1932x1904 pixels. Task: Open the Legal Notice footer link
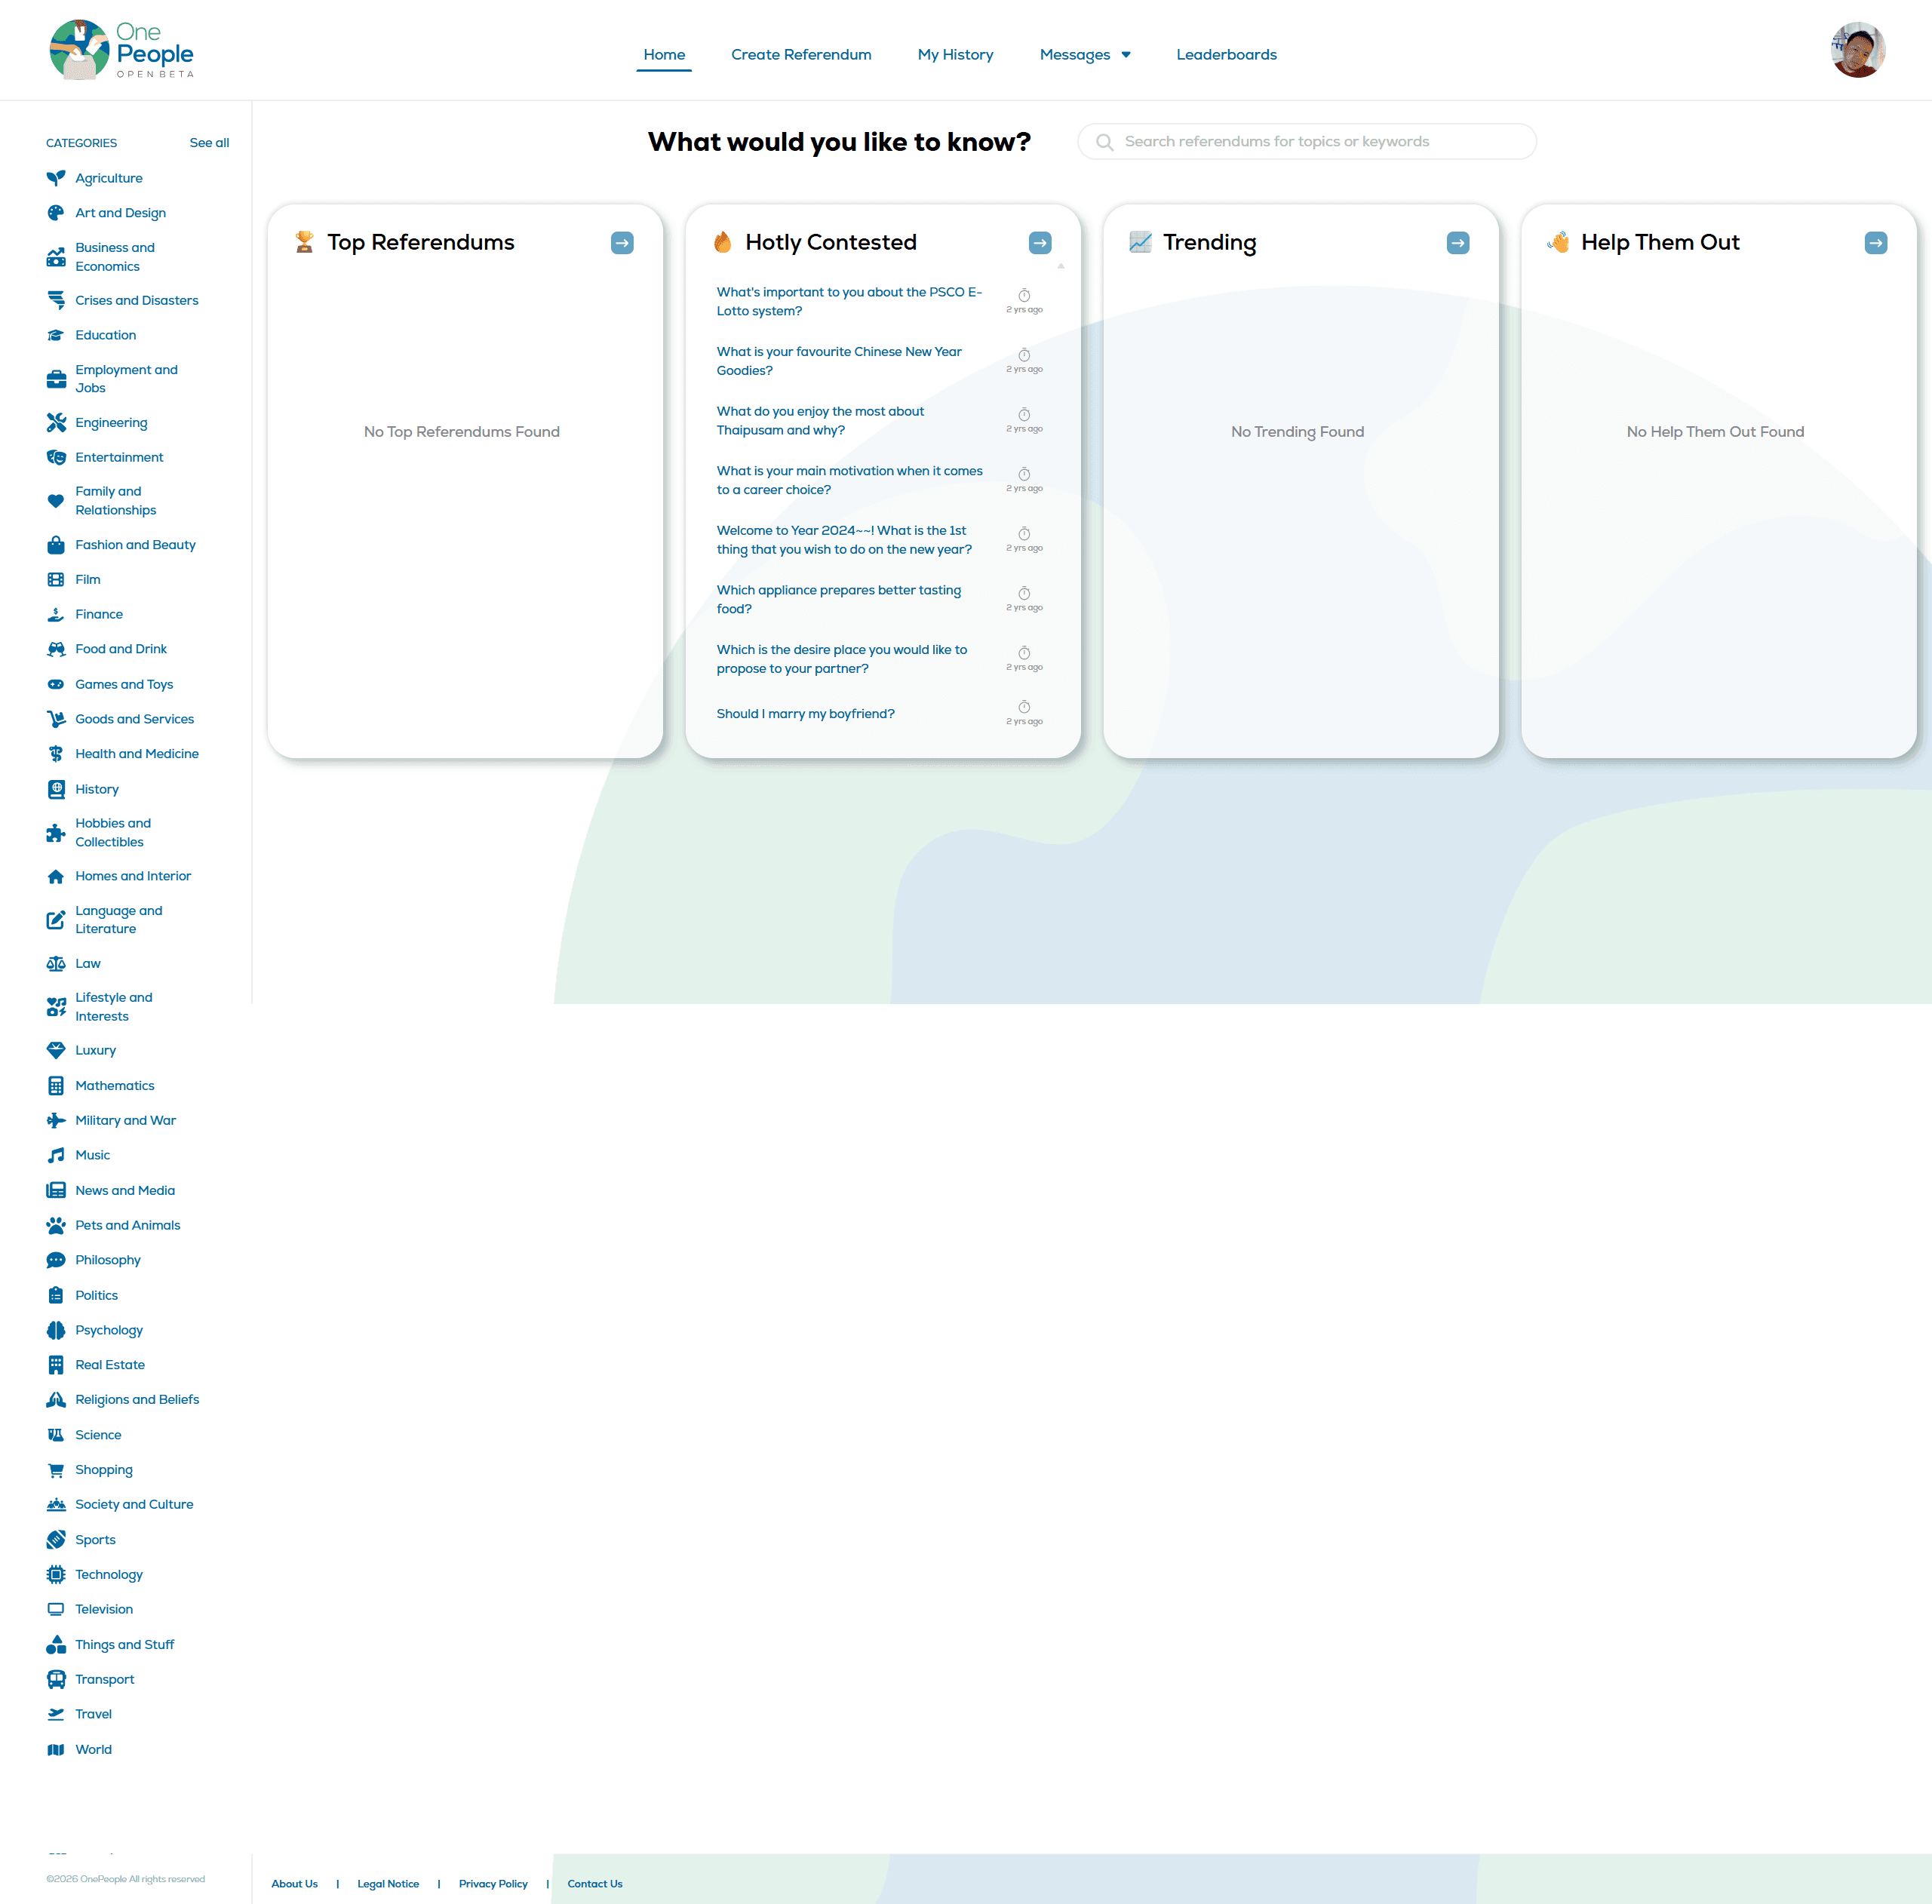click(x=388, y=1884)
